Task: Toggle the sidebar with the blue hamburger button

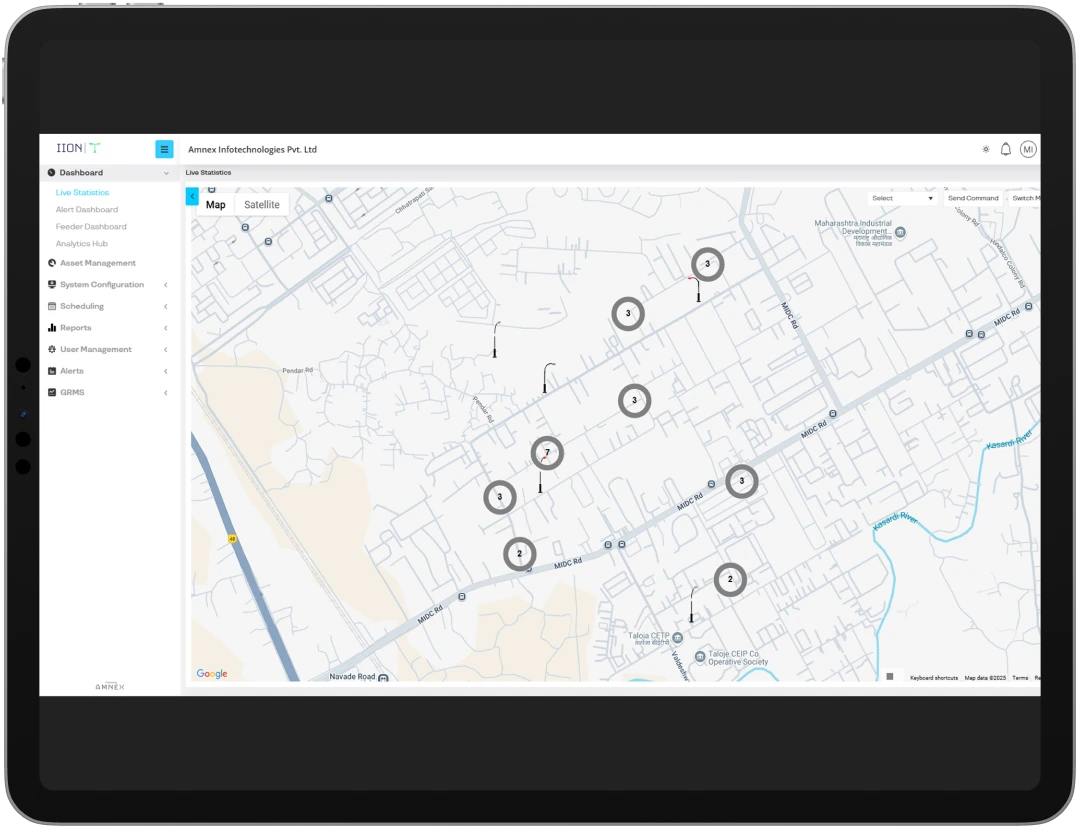Action: click(x=164, y=149)
